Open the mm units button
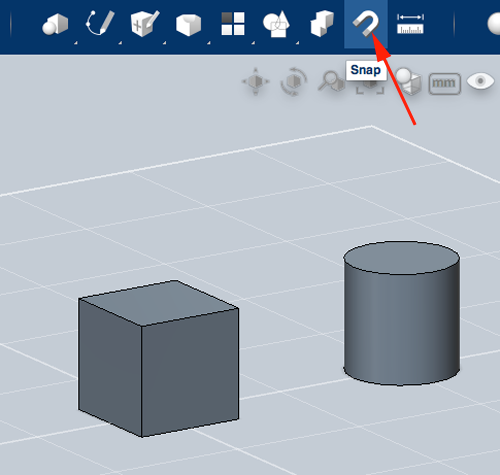Viewport: 500px width, 475px height. 444,84
